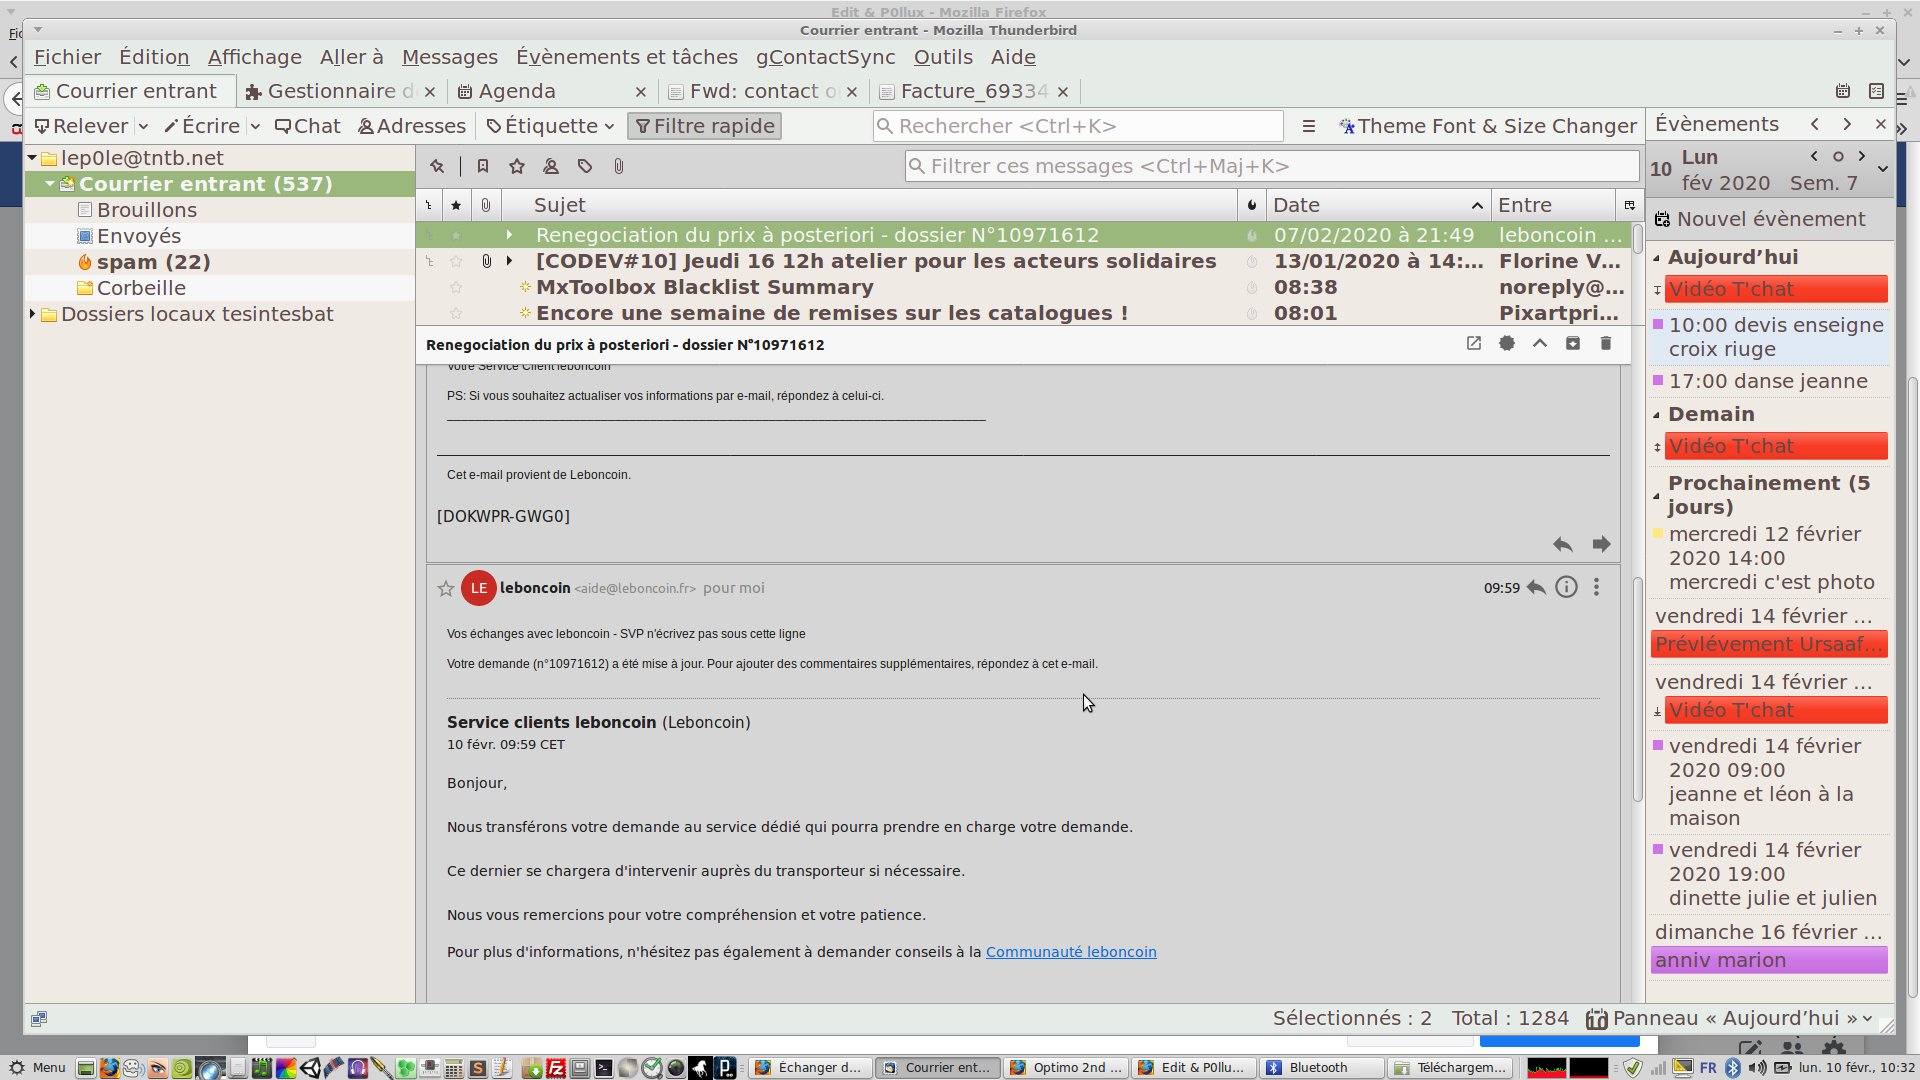
Task: Click the contacts quick filter icon
Action: 551,167
